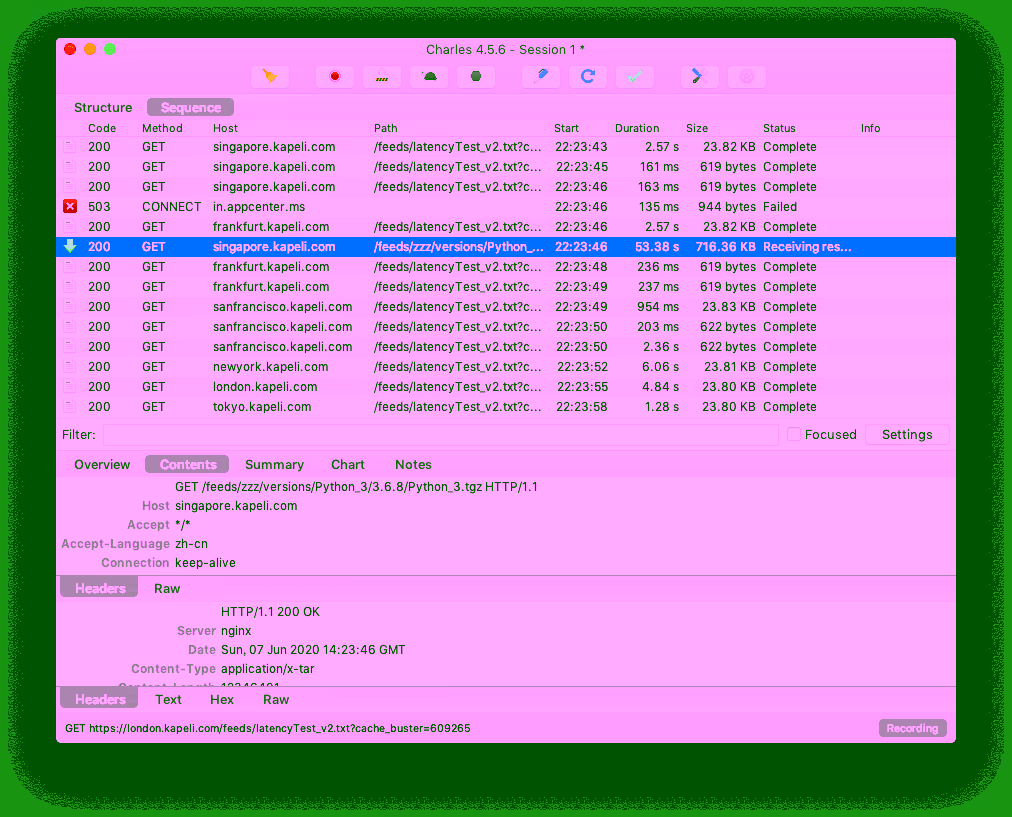This screenshot has height=817, width=1012.
Task: Open settings gear icon in toolbar
Action: (x=747, y=76)
